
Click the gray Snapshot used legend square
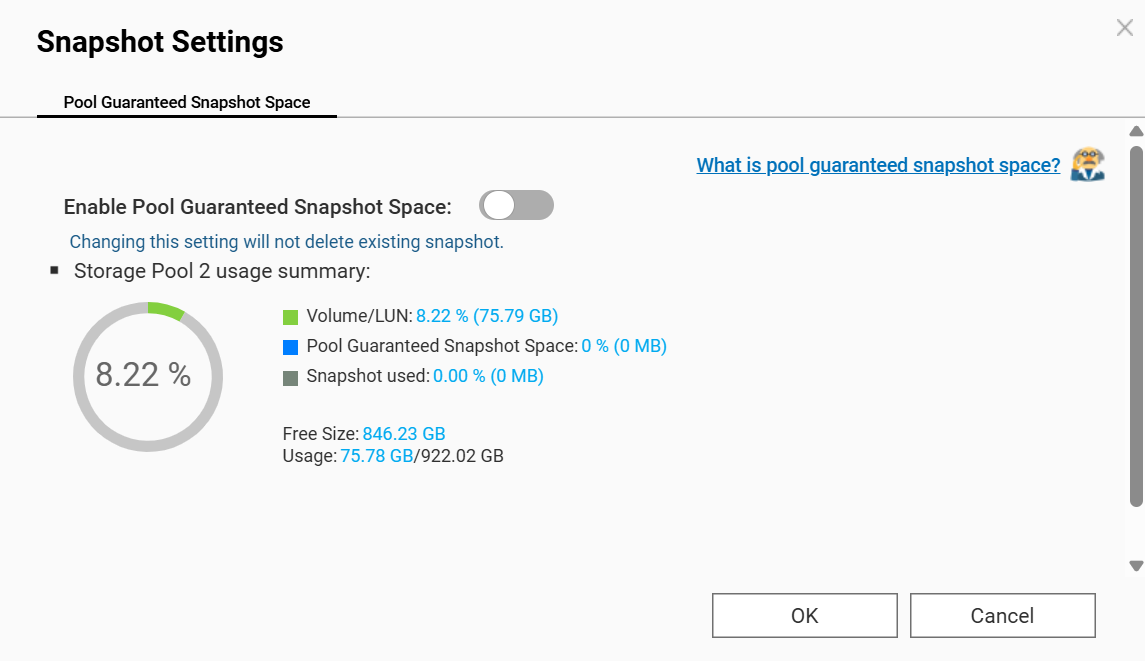coord(291,378)
